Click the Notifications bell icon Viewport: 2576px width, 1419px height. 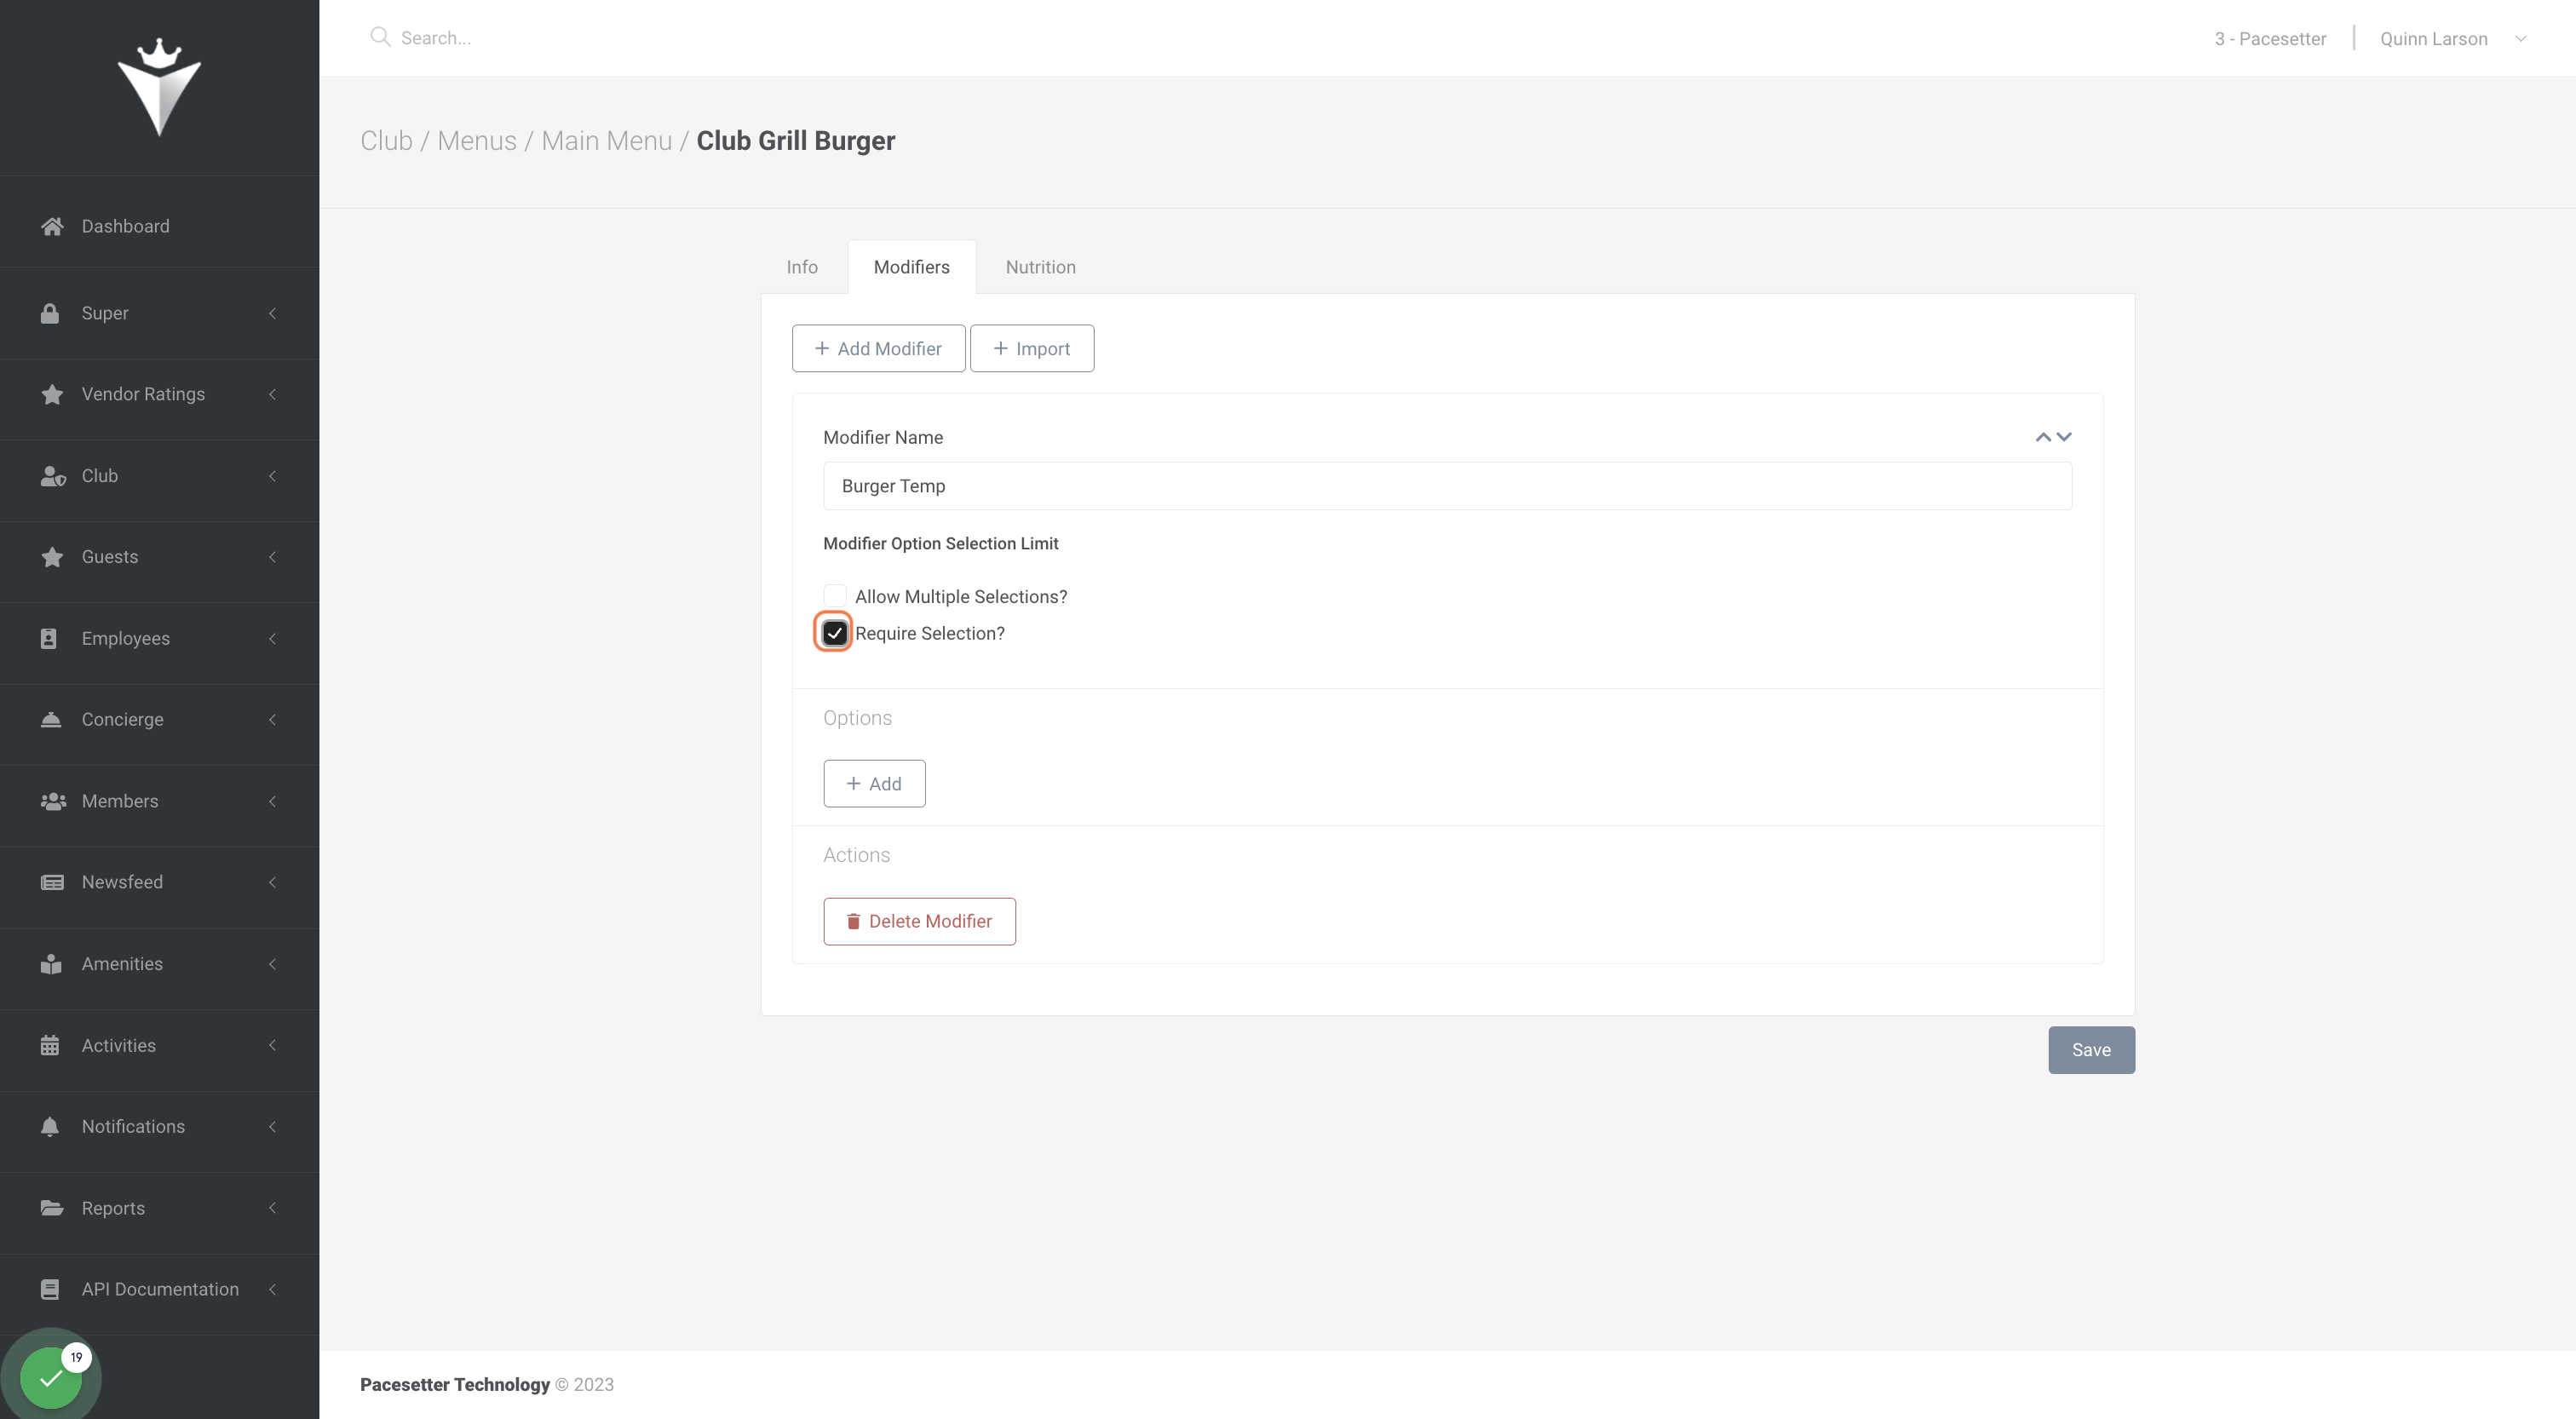click(50, 1126)
